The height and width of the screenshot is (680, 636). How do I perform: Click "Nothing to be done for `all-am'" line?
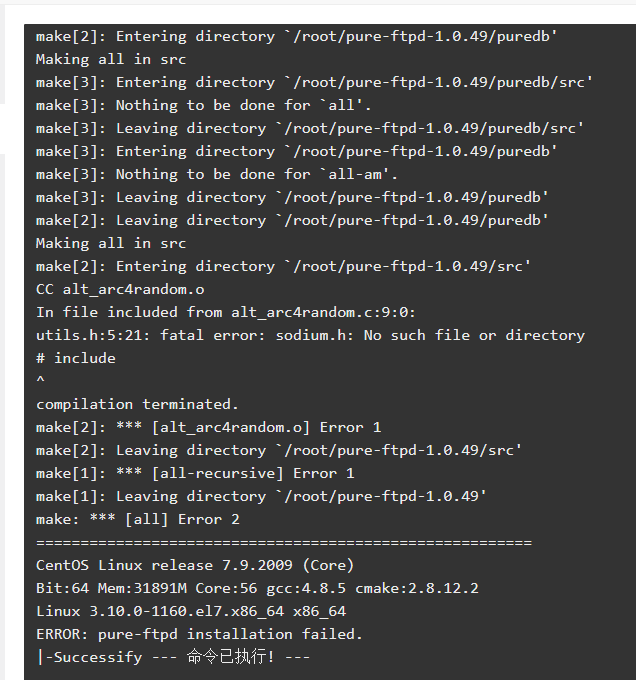[217, 174]
